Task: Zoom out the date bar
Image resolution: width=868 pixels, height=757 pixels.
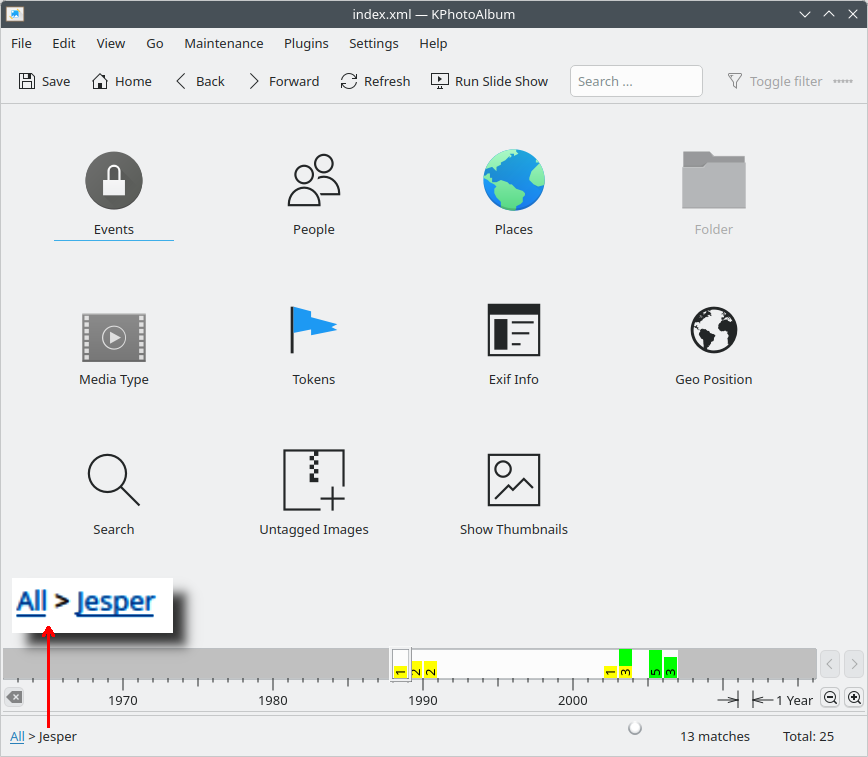Action: 830,698
